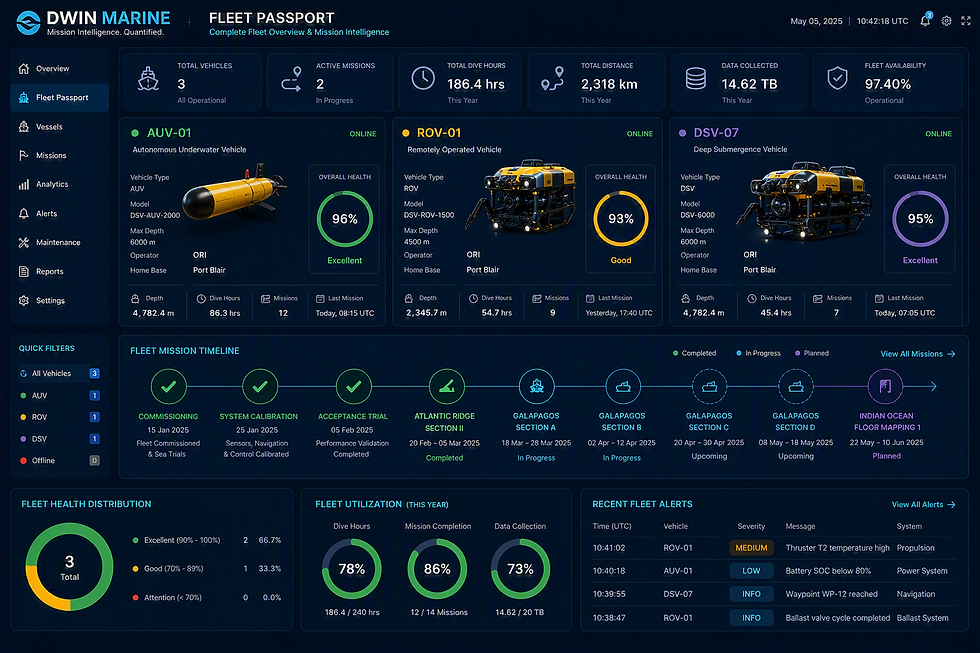The width and height of the screenshot is (980, 653).
Task: Open View All Missions link
Action: pos(918,354)
